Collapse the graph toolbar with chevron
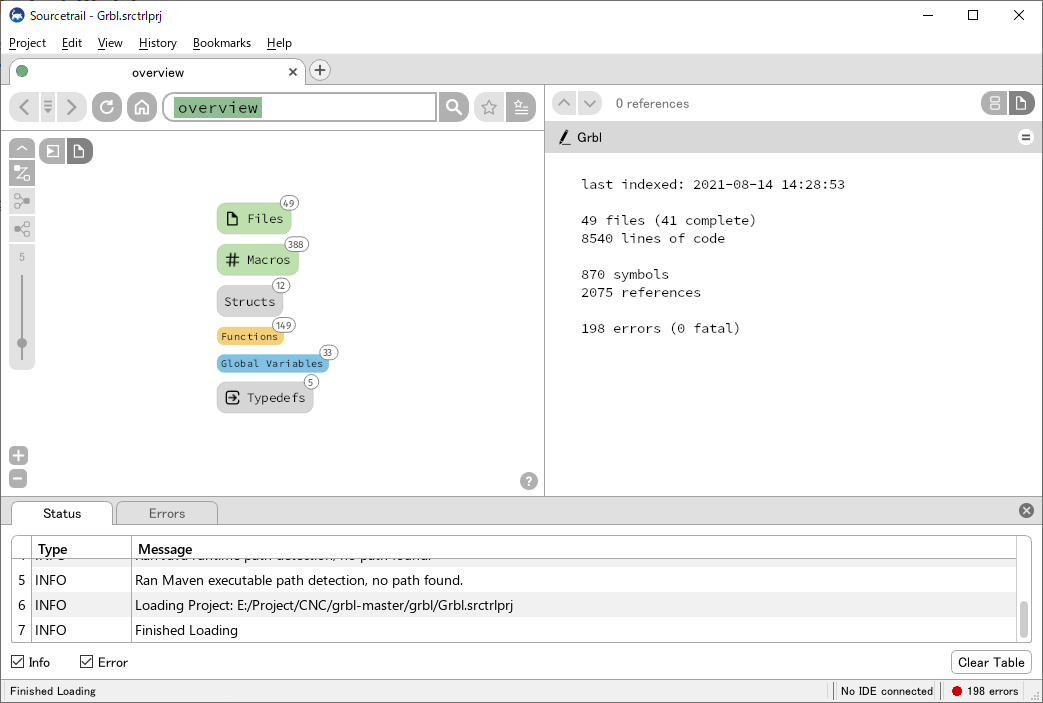The width and height of the screenshot is (1043, 703). coord(22,148)
